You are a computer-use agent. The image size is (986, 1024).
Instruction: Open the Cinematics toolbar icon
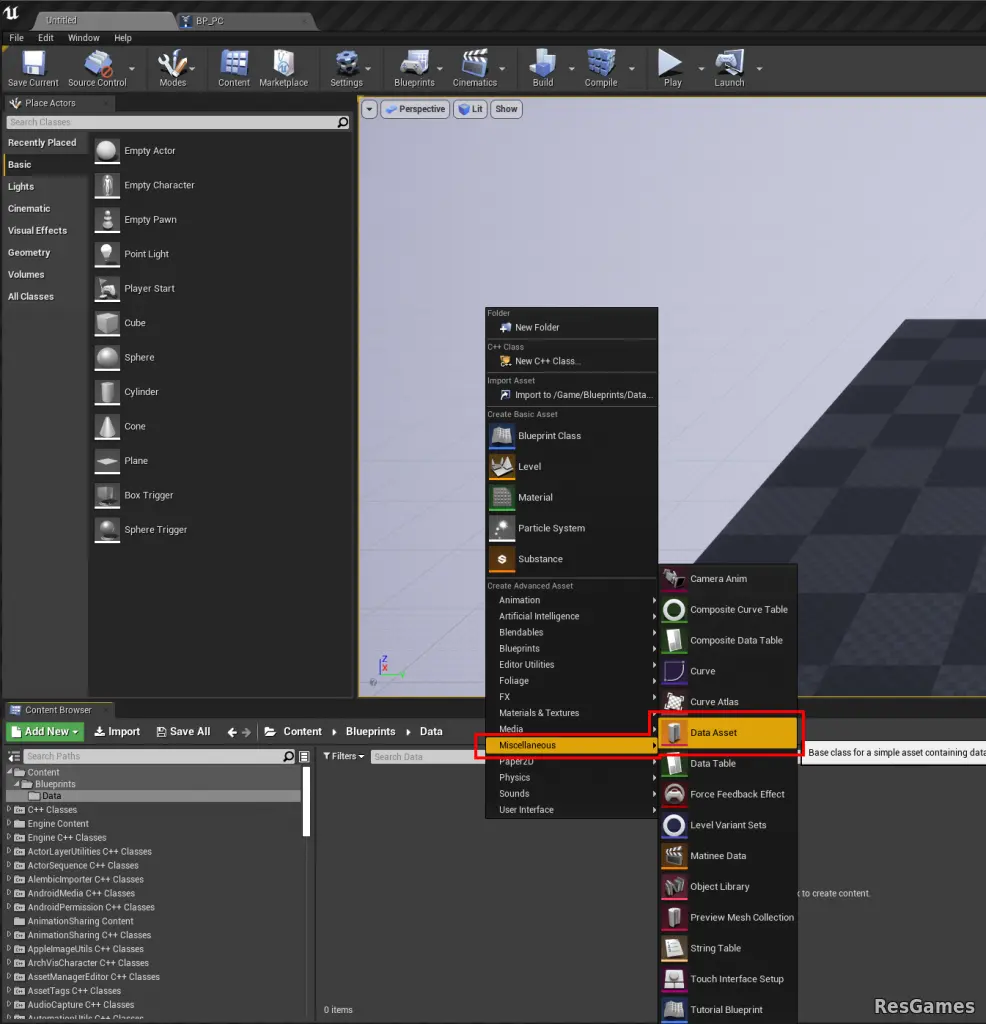coord(475,69)
